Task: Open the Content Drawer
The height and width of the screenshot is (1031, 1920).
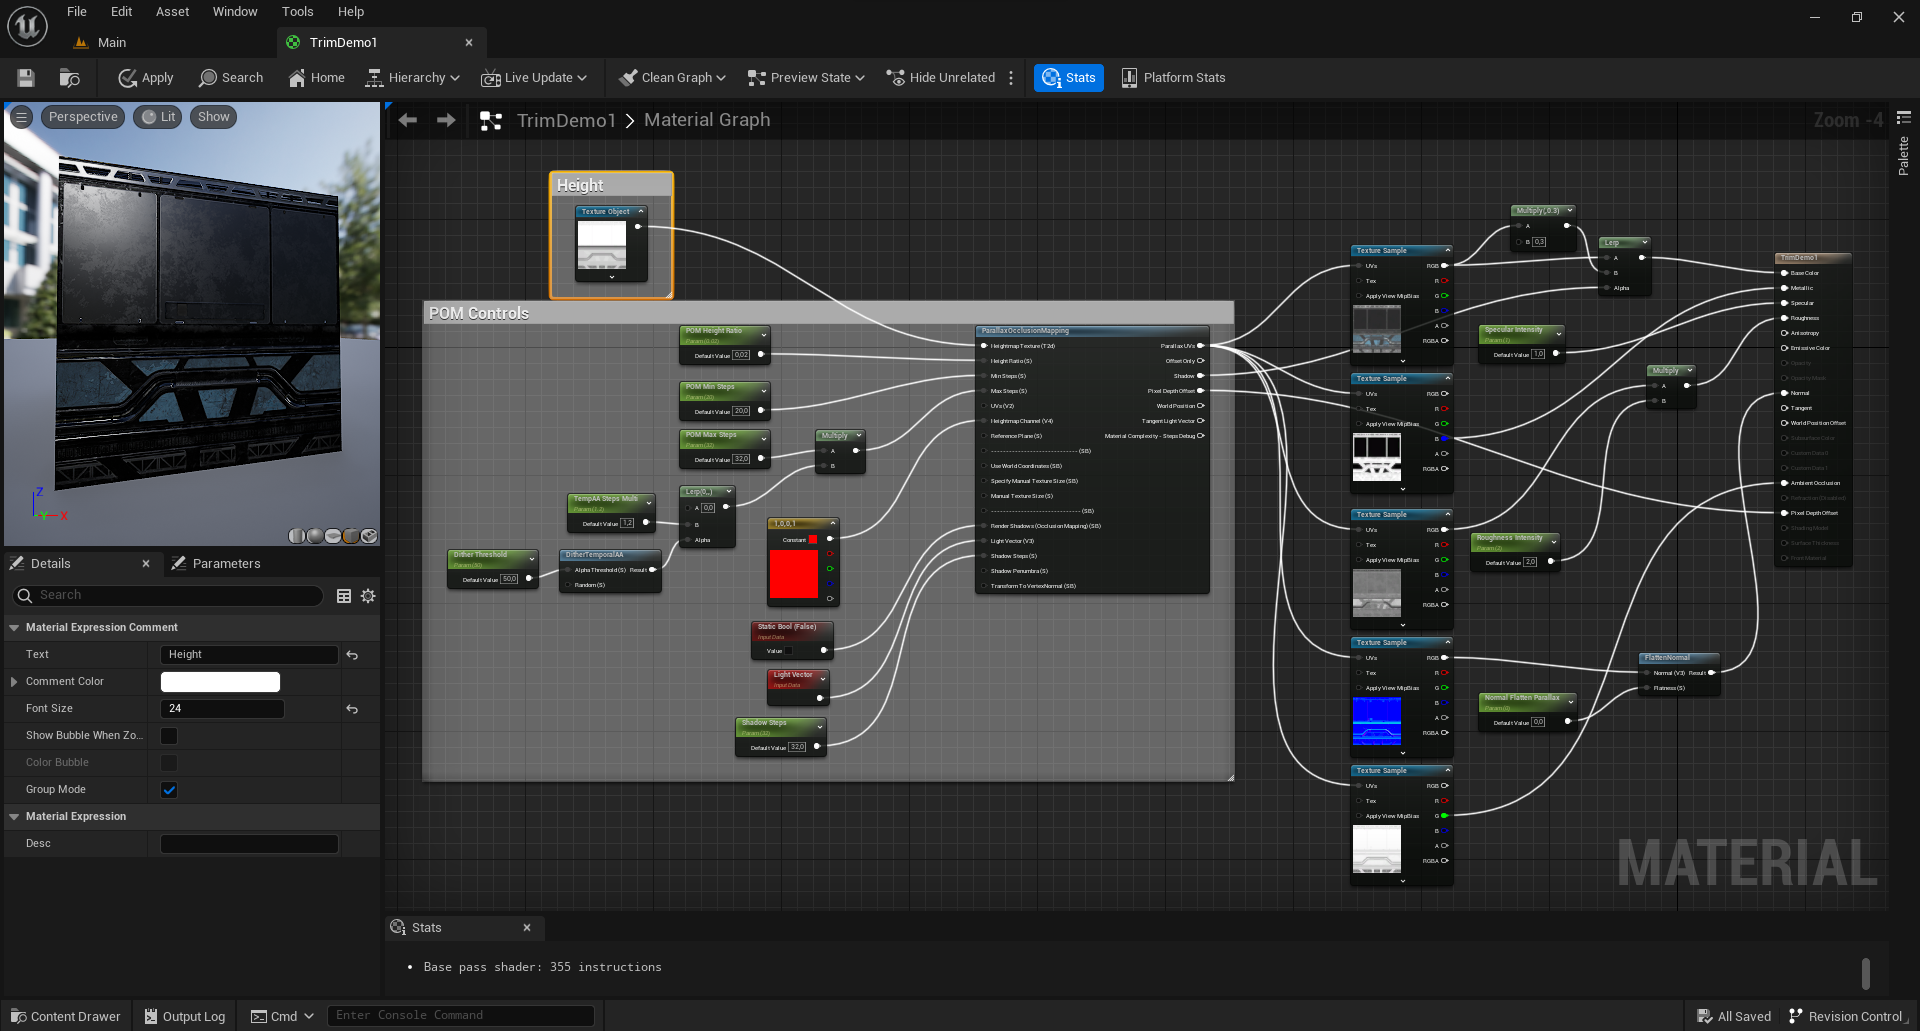Action: click(65, 1016)
